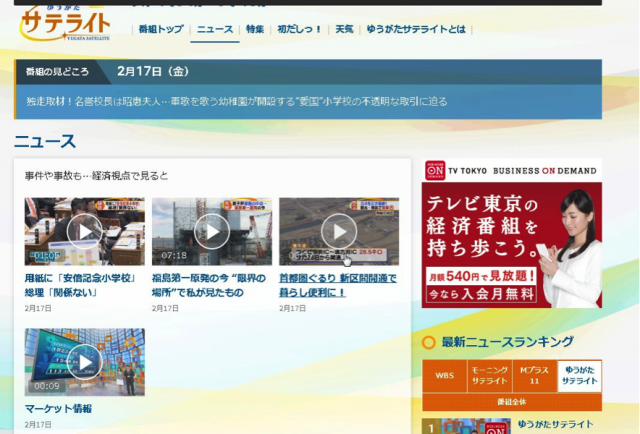The image size is (640, 434).
Task: Open the マーケット情報 title link
Action: tap(58, 409)
